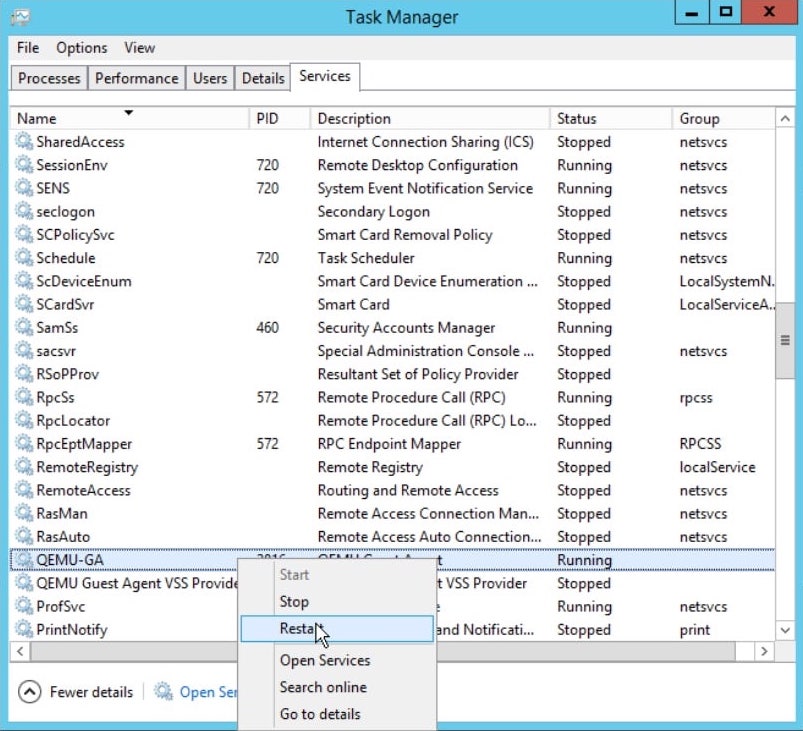
Task: Click the RpcSs service gear icon
Action: (x=24, y=397)
